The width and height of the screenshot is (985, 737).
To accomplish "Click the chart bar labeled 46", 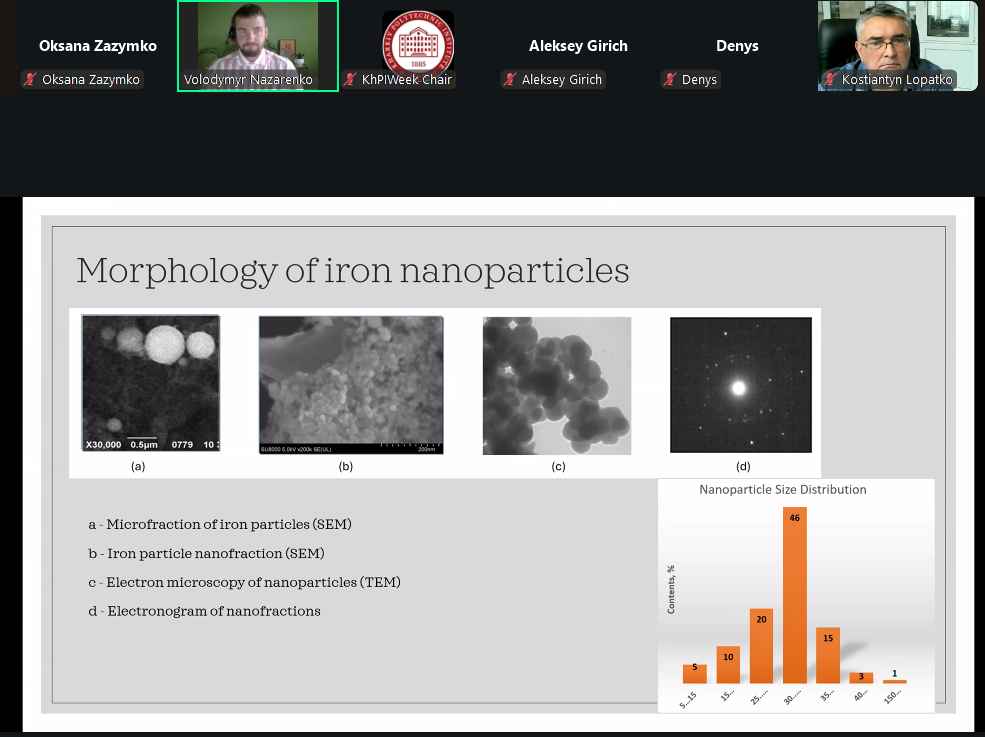I will (x=795, y=595).
